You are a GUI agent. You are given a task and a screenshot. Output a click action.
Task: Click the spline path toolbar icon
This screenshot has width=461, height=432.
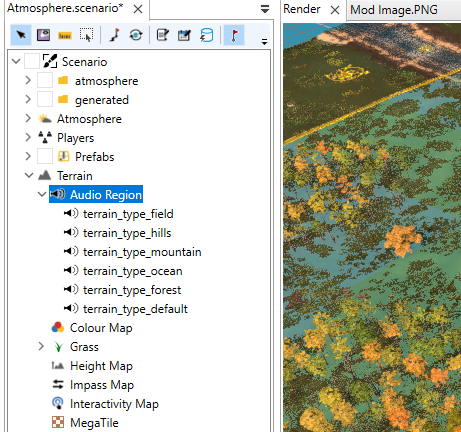(x=114, y=35)
